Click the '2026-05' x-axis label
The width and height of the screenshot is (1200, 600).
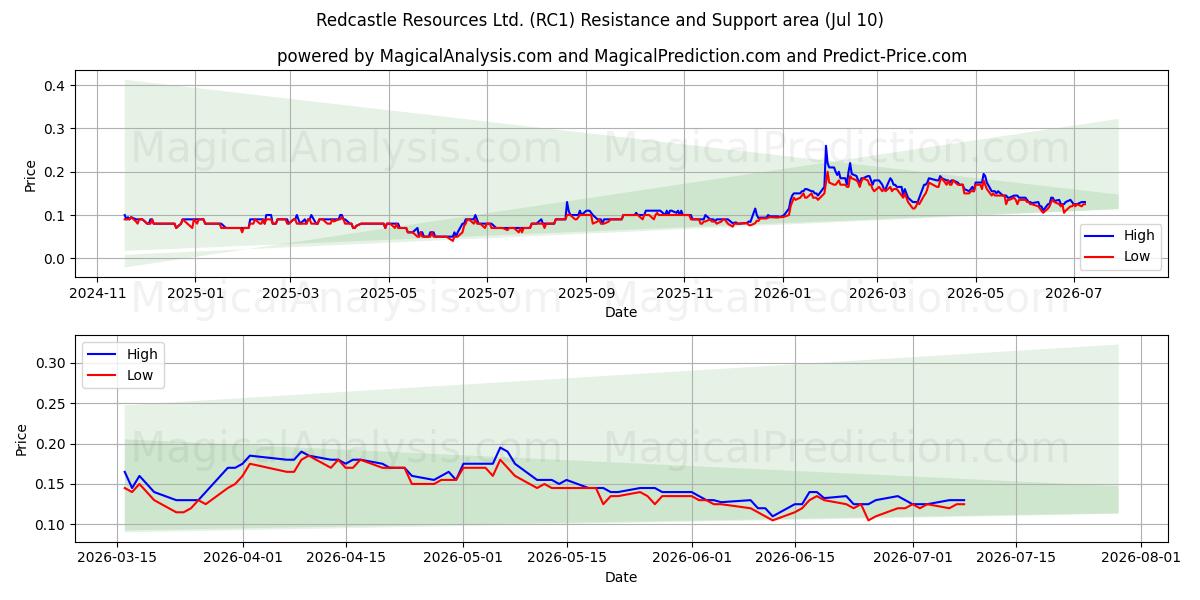[x=976, y=295]
